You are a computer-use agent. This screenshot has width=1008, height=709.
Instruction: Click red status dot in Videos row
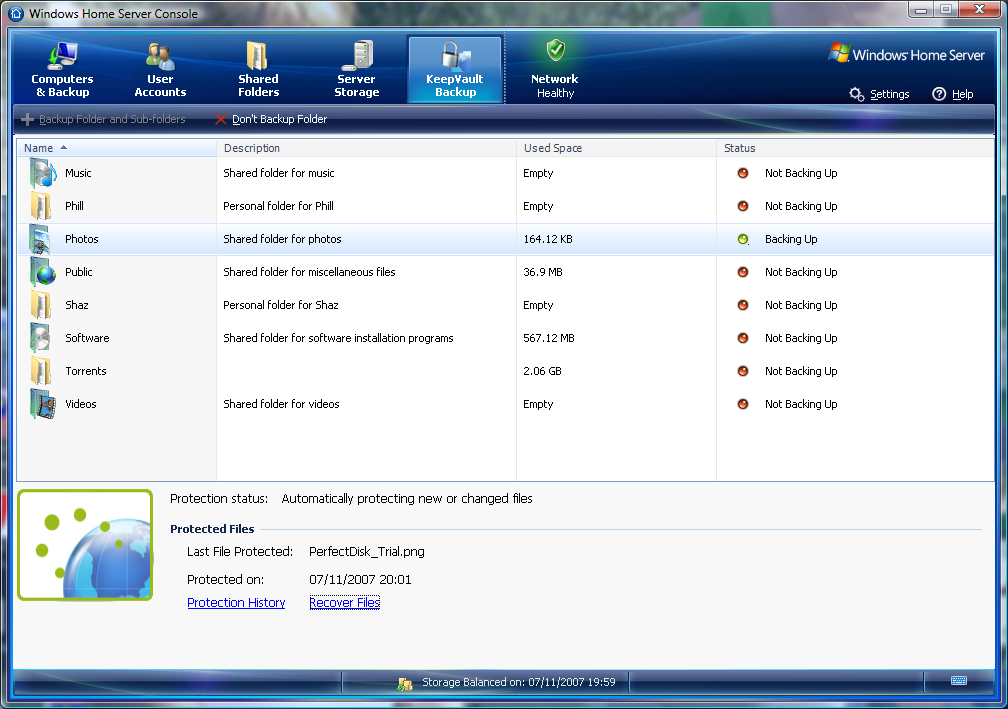pyautogui.click(x=742, y=404)
